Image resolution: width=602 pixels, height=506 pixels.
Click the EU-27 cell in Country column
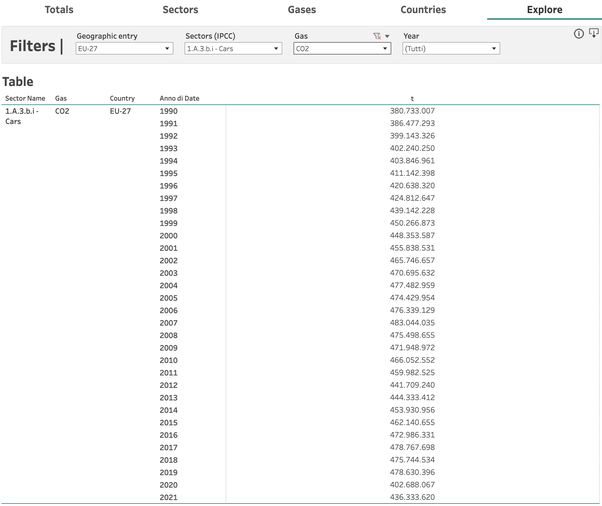120,111
